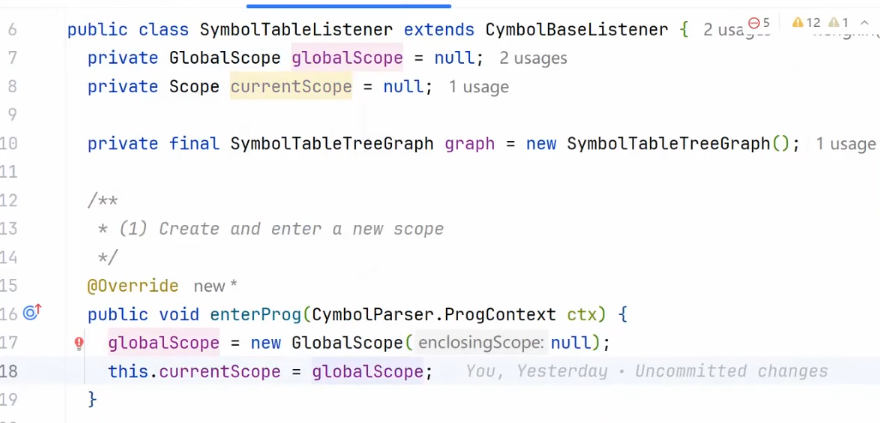This screenshot has width=880, height=423.
Task: Click line number 10 in the gutter
Action: coord(9,144)
